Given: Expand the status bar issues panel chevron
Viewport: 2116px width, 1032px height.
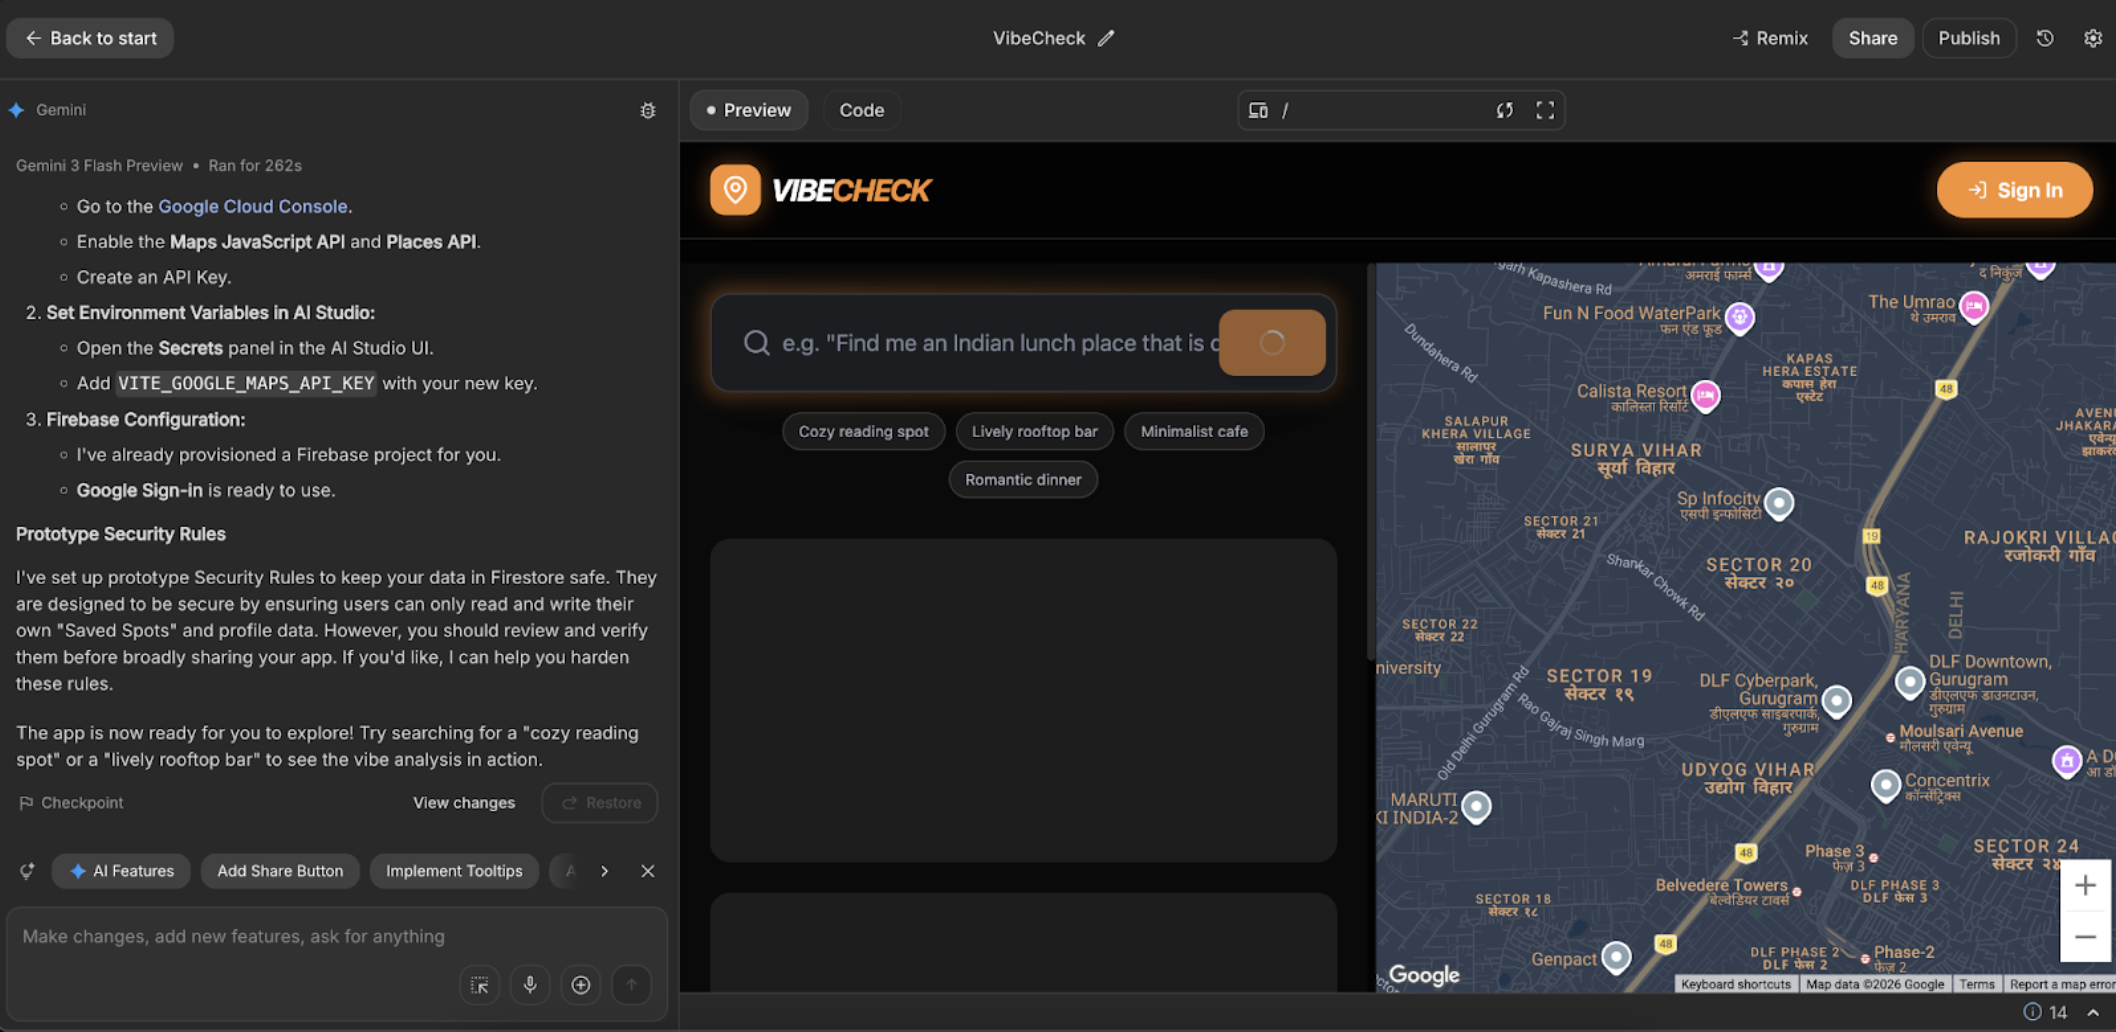Looking at the screenshot, I should 2093,1013.
